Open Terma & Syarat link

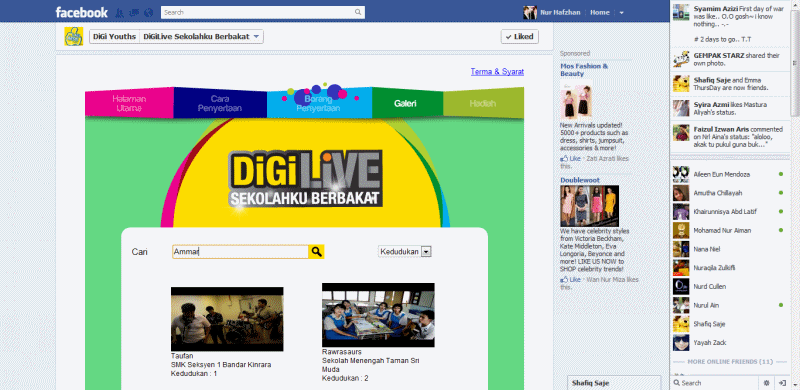497,72
